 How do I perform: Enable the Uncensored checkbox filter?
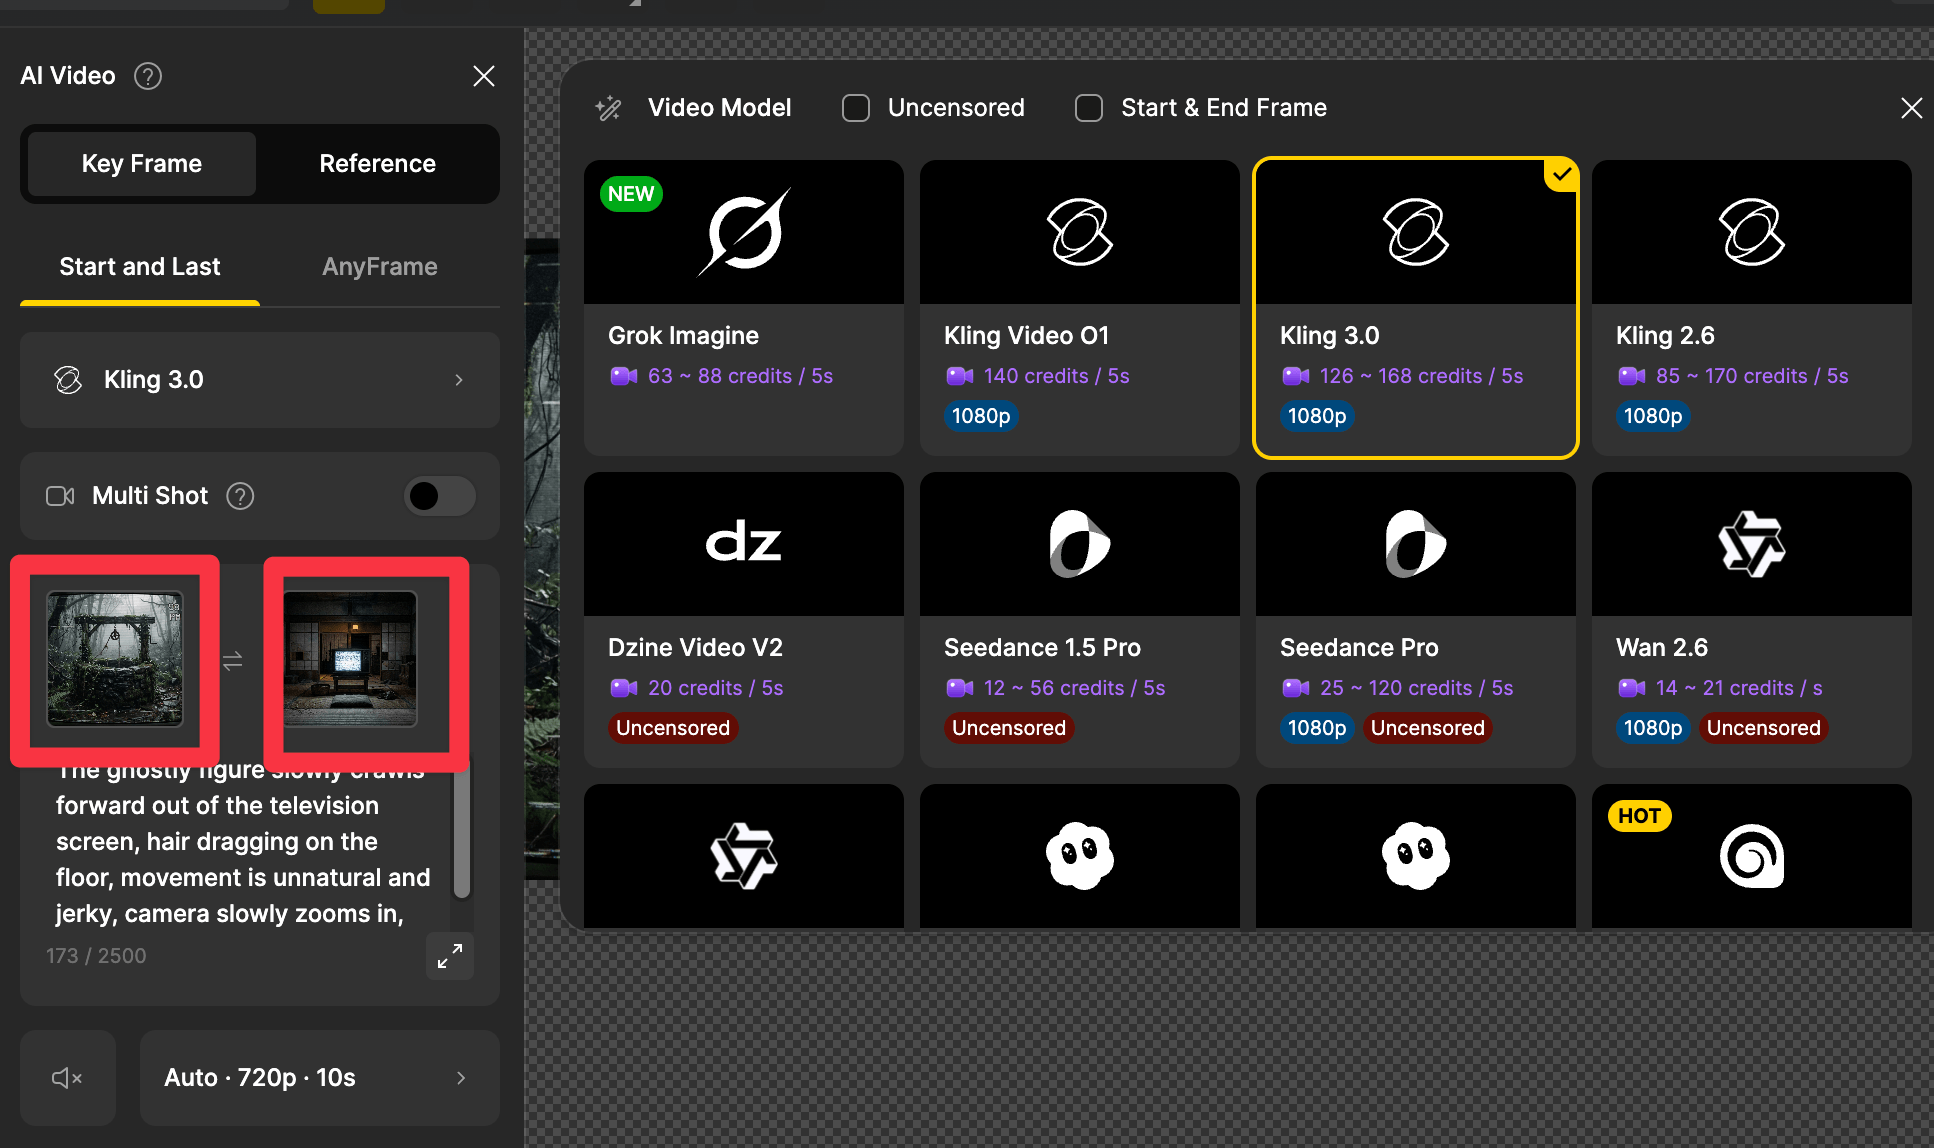click(x=856, y=108)
